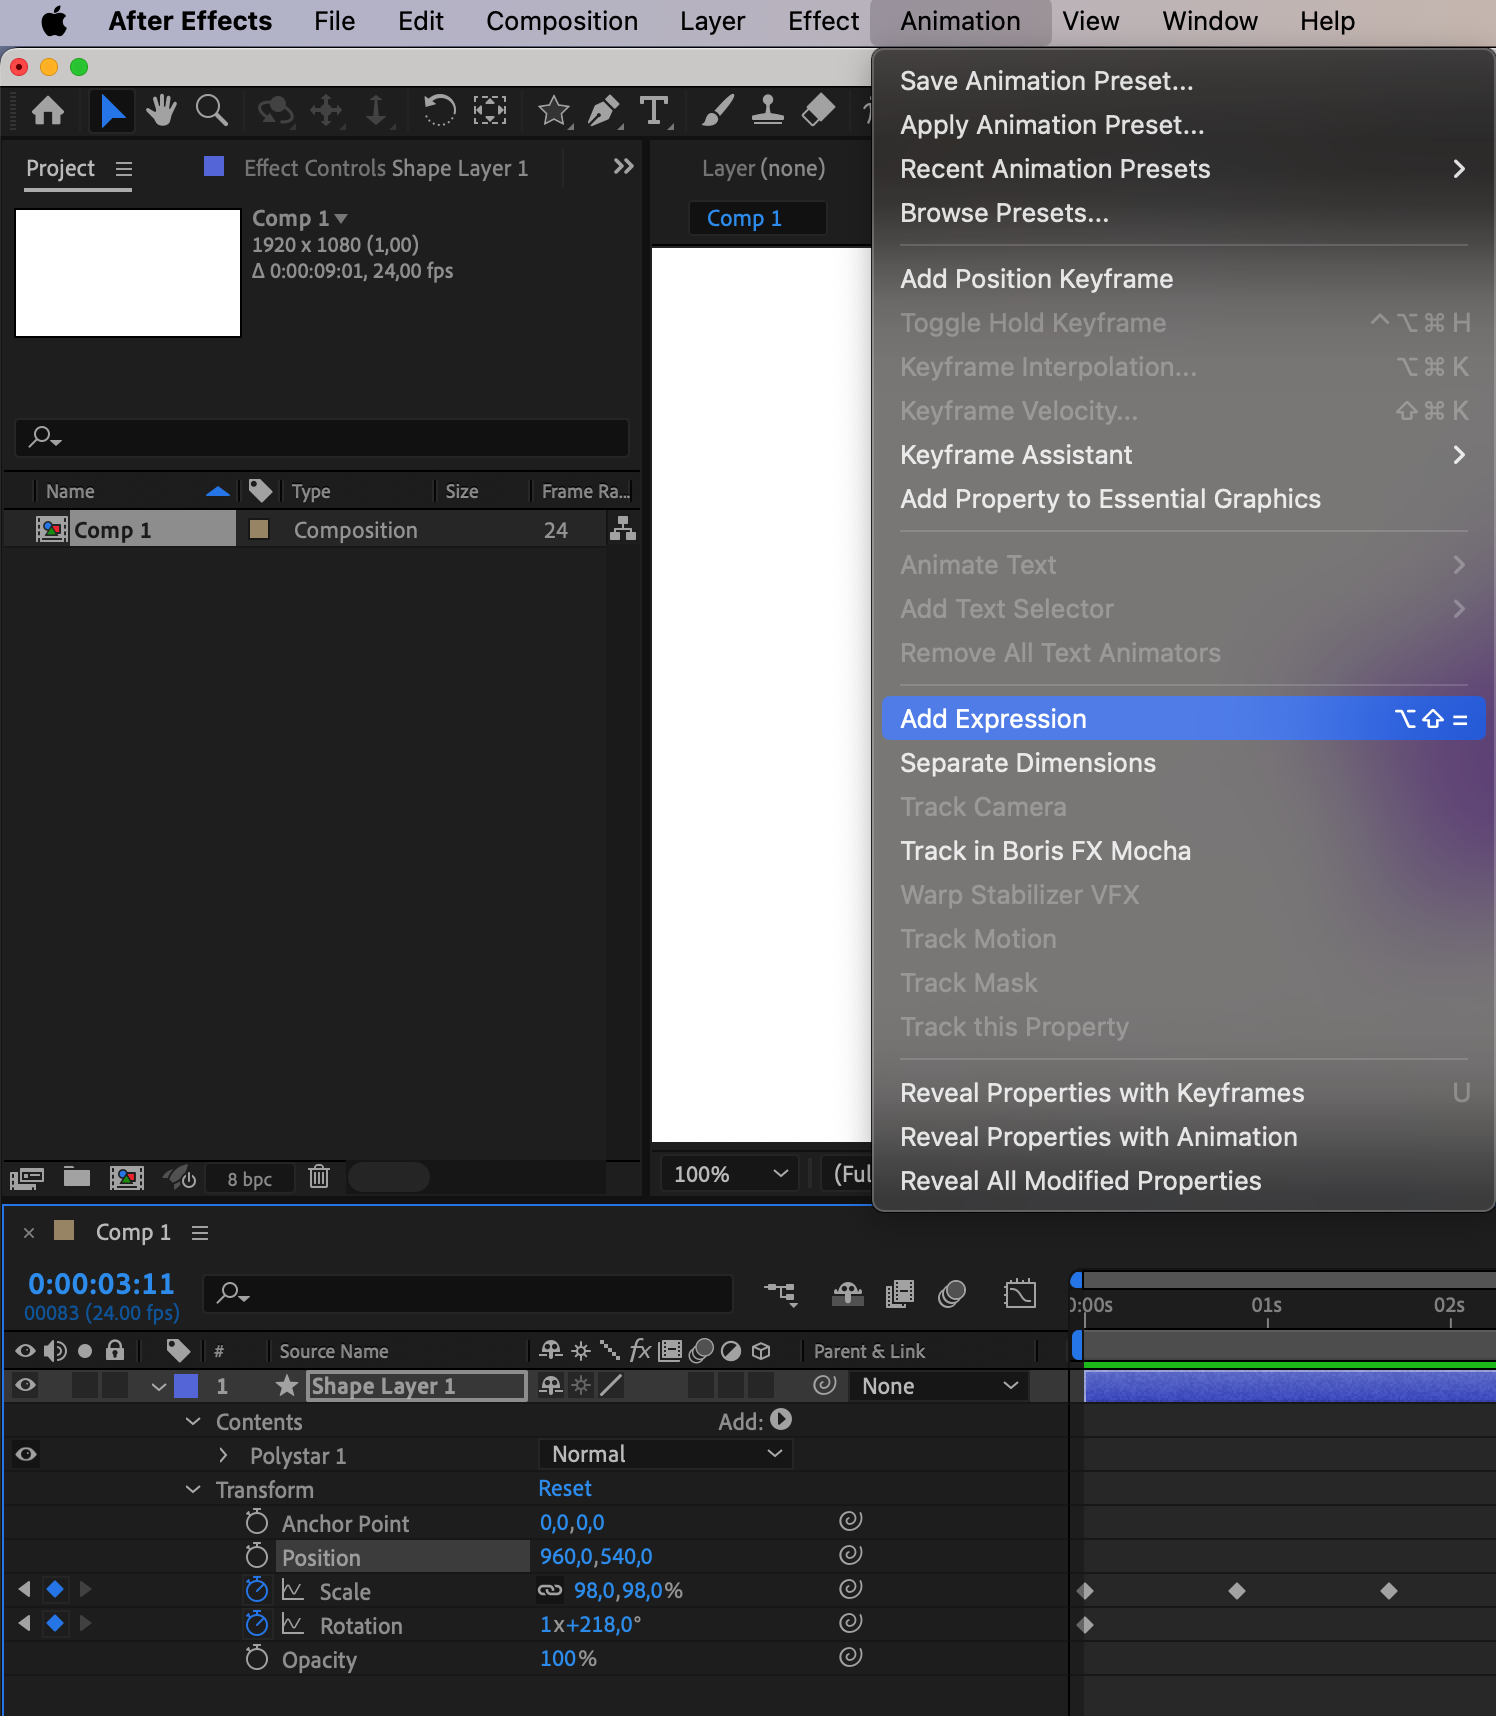Open Comp 1 name dropdown arrow

341,218
